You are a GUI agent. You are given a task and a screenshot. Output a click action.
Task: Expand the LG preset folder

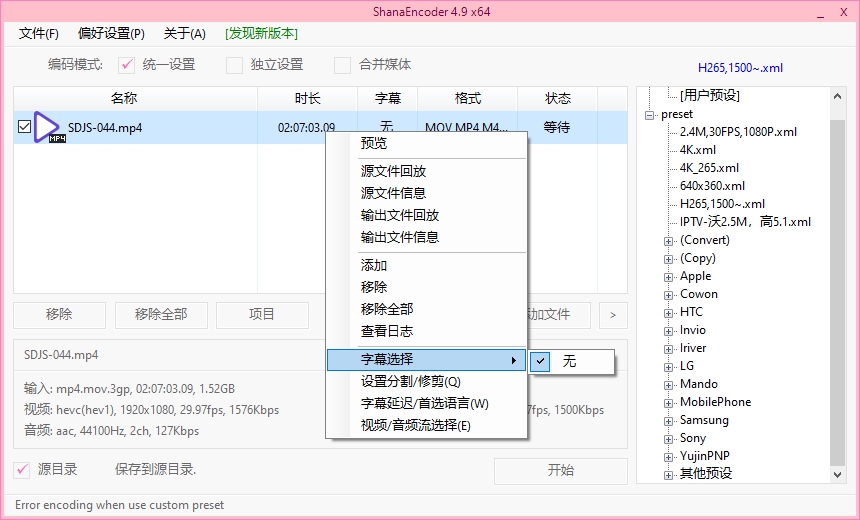668,368
